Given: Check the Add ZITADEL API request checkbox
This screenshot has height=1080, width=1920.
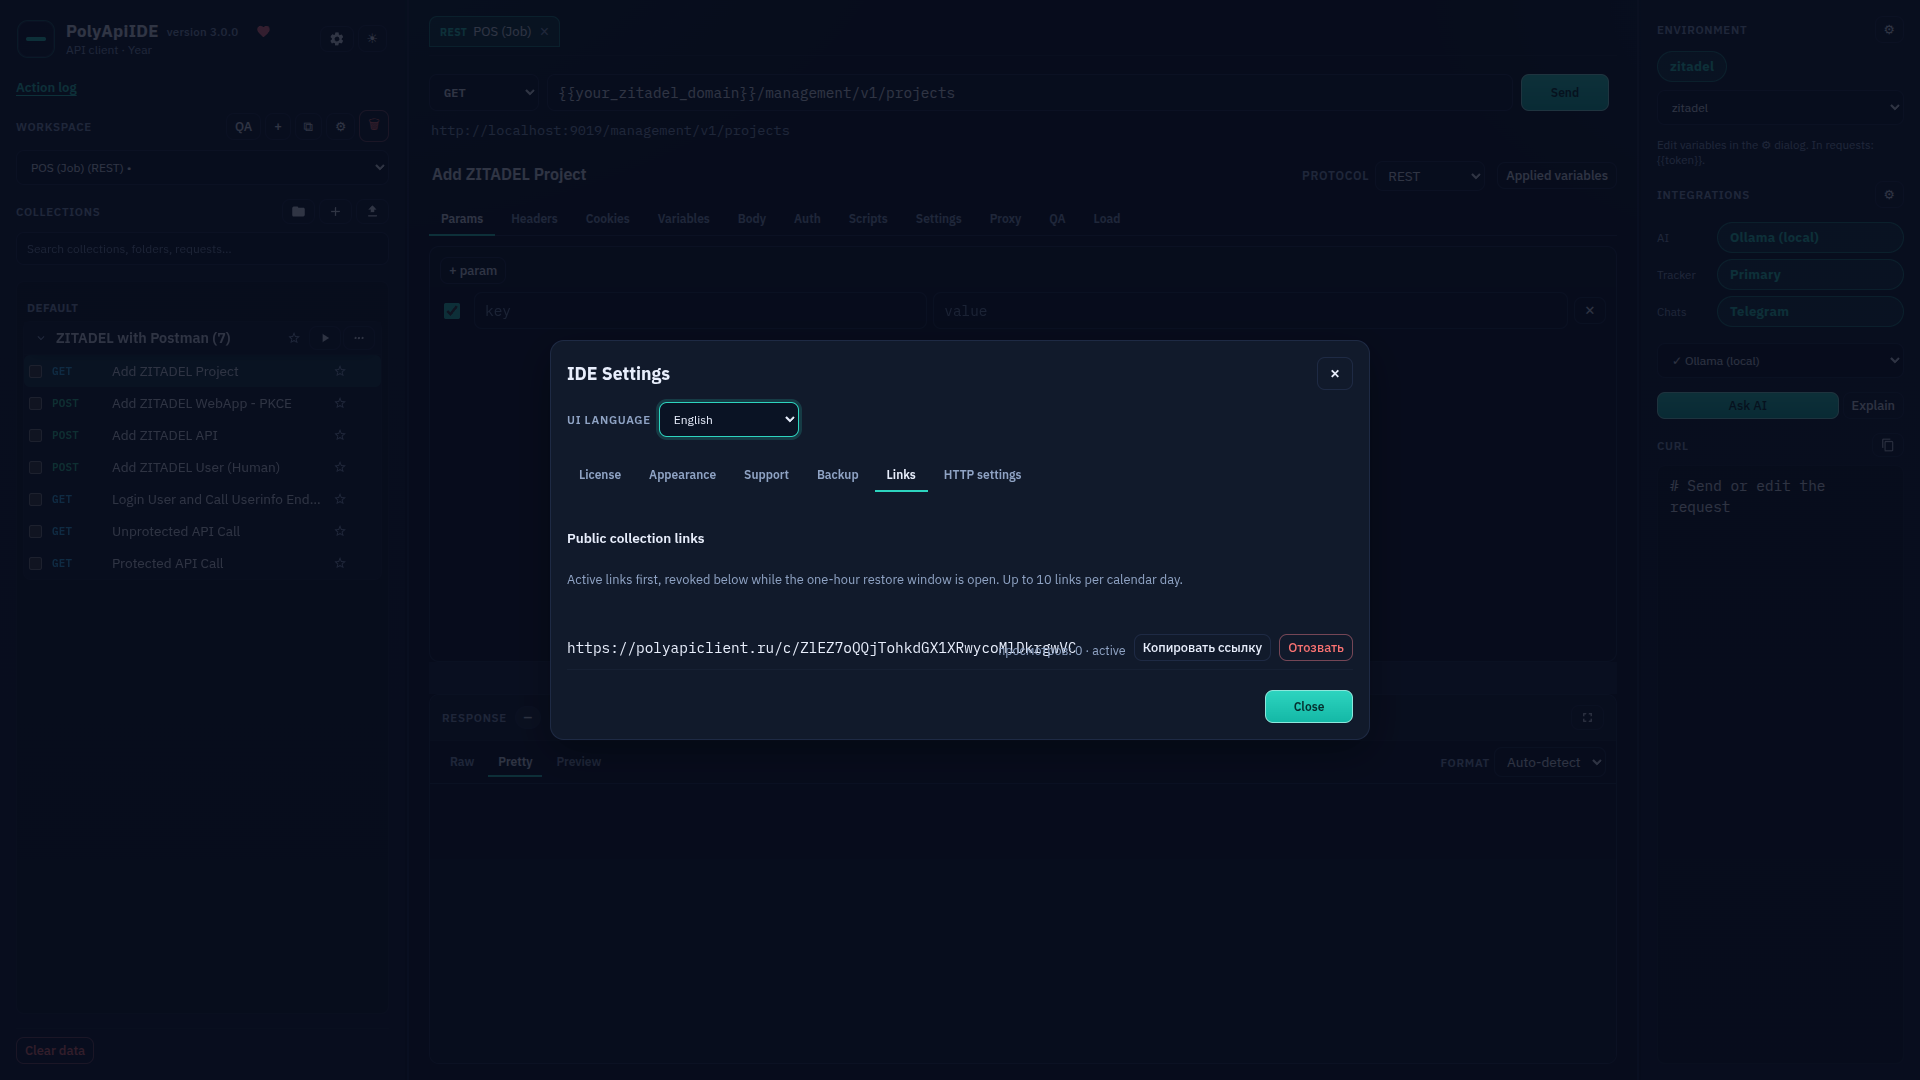Looking at the screenshot, I should click(35, 436).
